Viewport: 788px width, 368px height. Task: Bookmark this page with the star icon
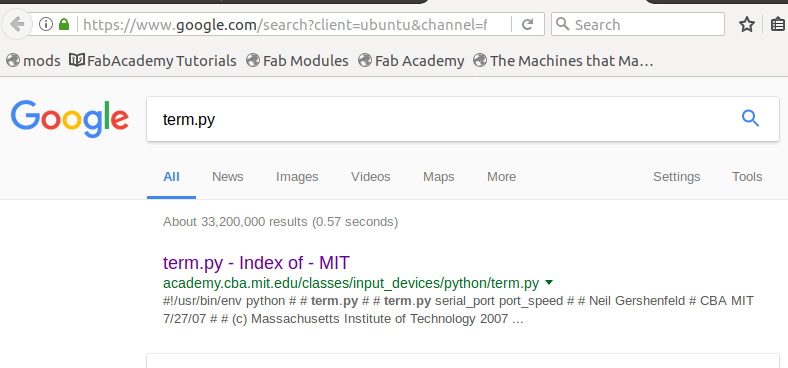coord(747,24)
